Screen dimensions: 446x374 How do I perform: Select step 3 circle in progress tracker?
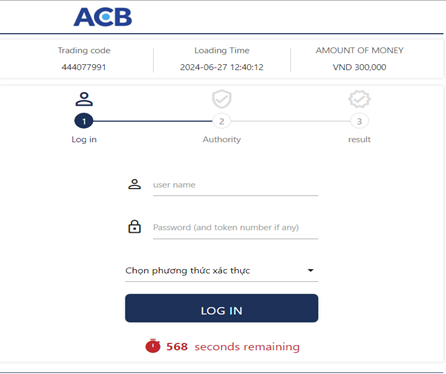pyautogui.click(x=359, y=121)
